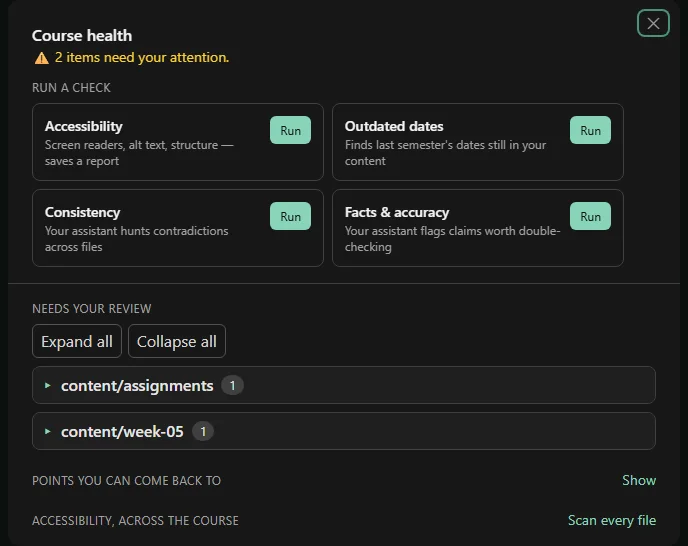This screenshot has height=546, width=688.
Task: Show points you can come back to
Action: [639, 480]
